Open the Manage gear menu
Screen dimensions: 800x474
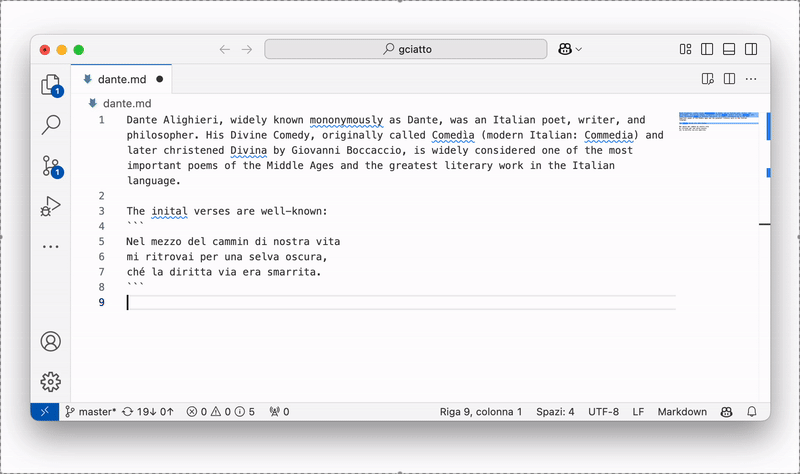click(x=51, y=382)
